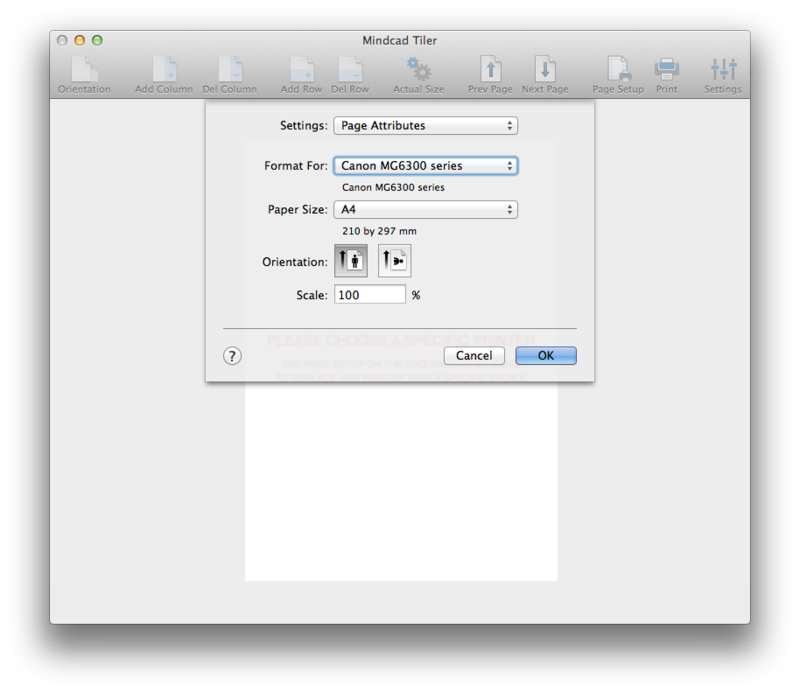Image resolution: width=800 pixels, height=693 pixels.
Task: Click 'Canon MG6300 series' caption below dropdown
Action: [393, 187]
